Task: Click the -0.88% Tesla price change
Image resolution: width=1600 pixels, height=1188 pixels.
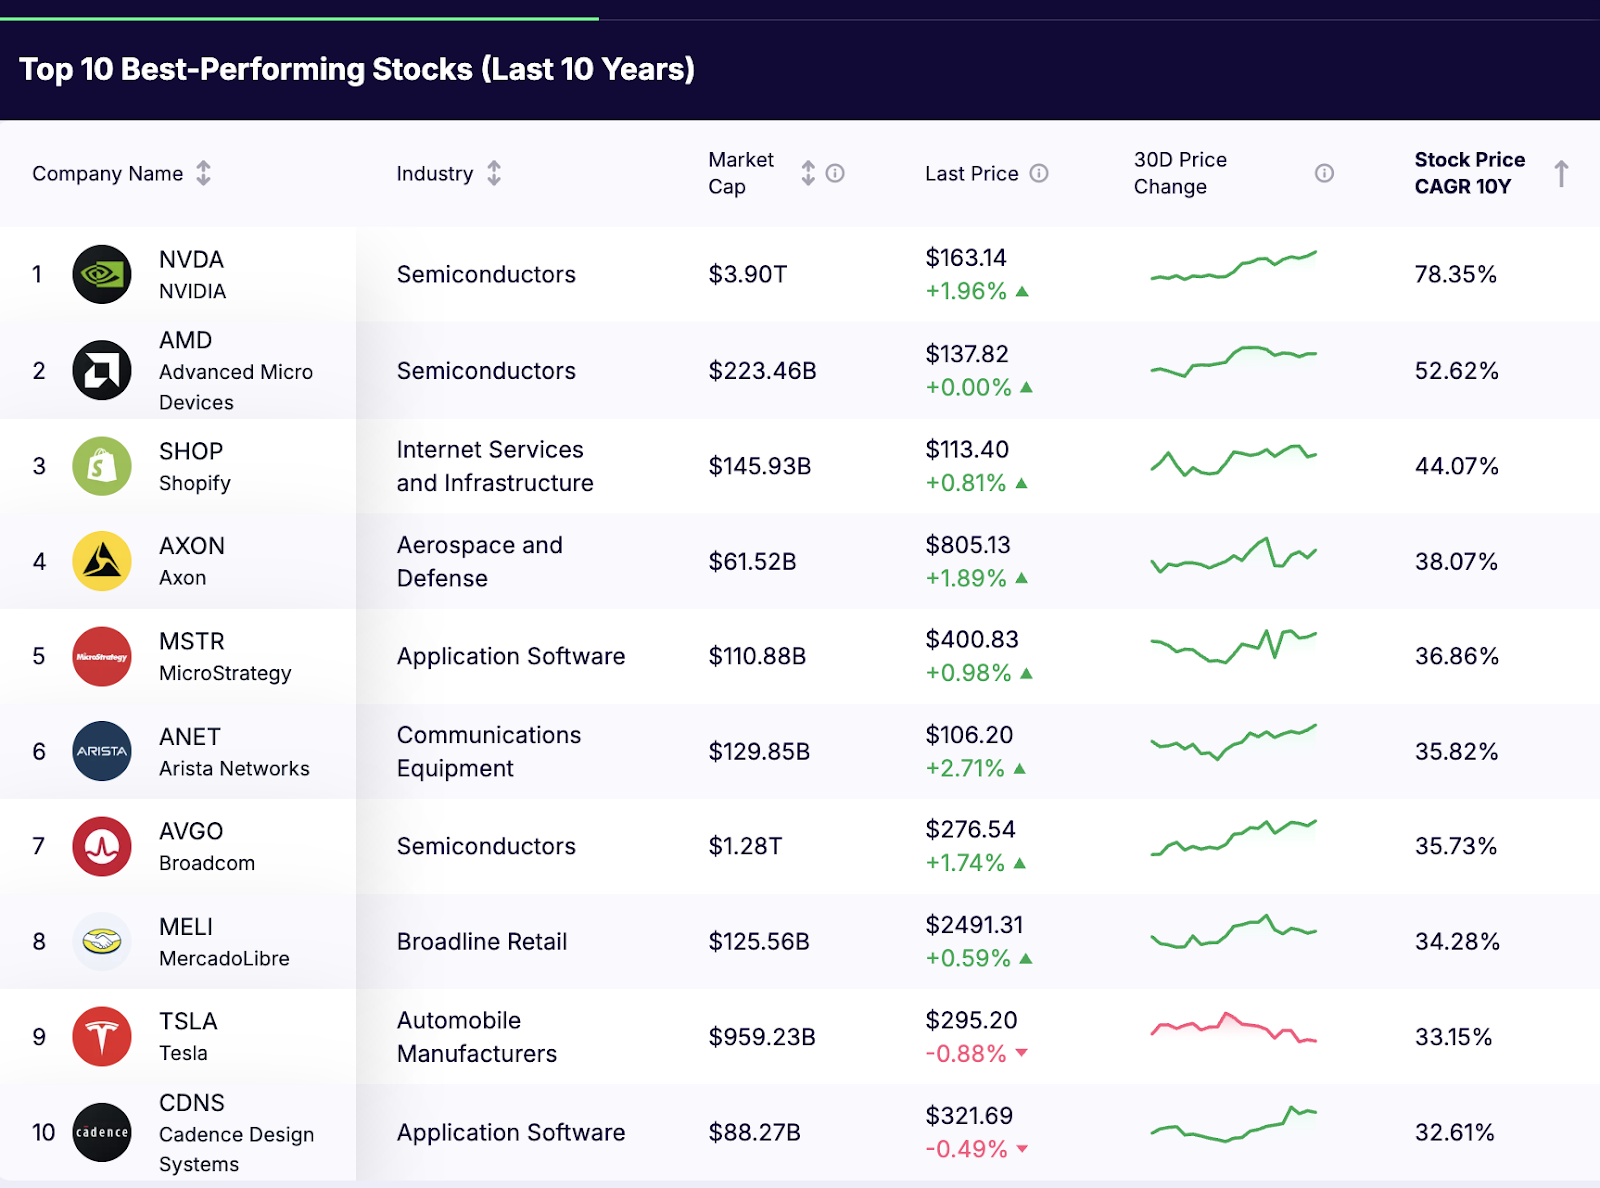Action: [x=966, y=1053]
